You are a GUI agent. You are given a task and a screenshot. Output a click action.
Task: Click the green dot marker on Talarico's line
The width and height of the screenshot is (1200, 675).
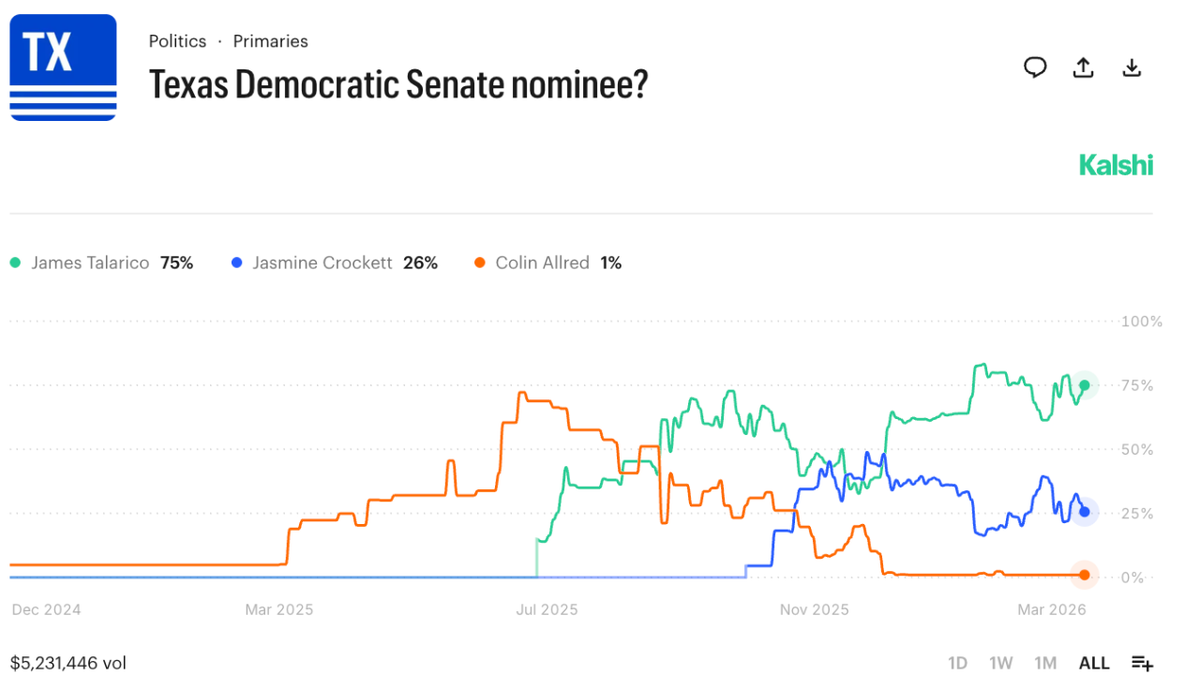pos(1084,384)
